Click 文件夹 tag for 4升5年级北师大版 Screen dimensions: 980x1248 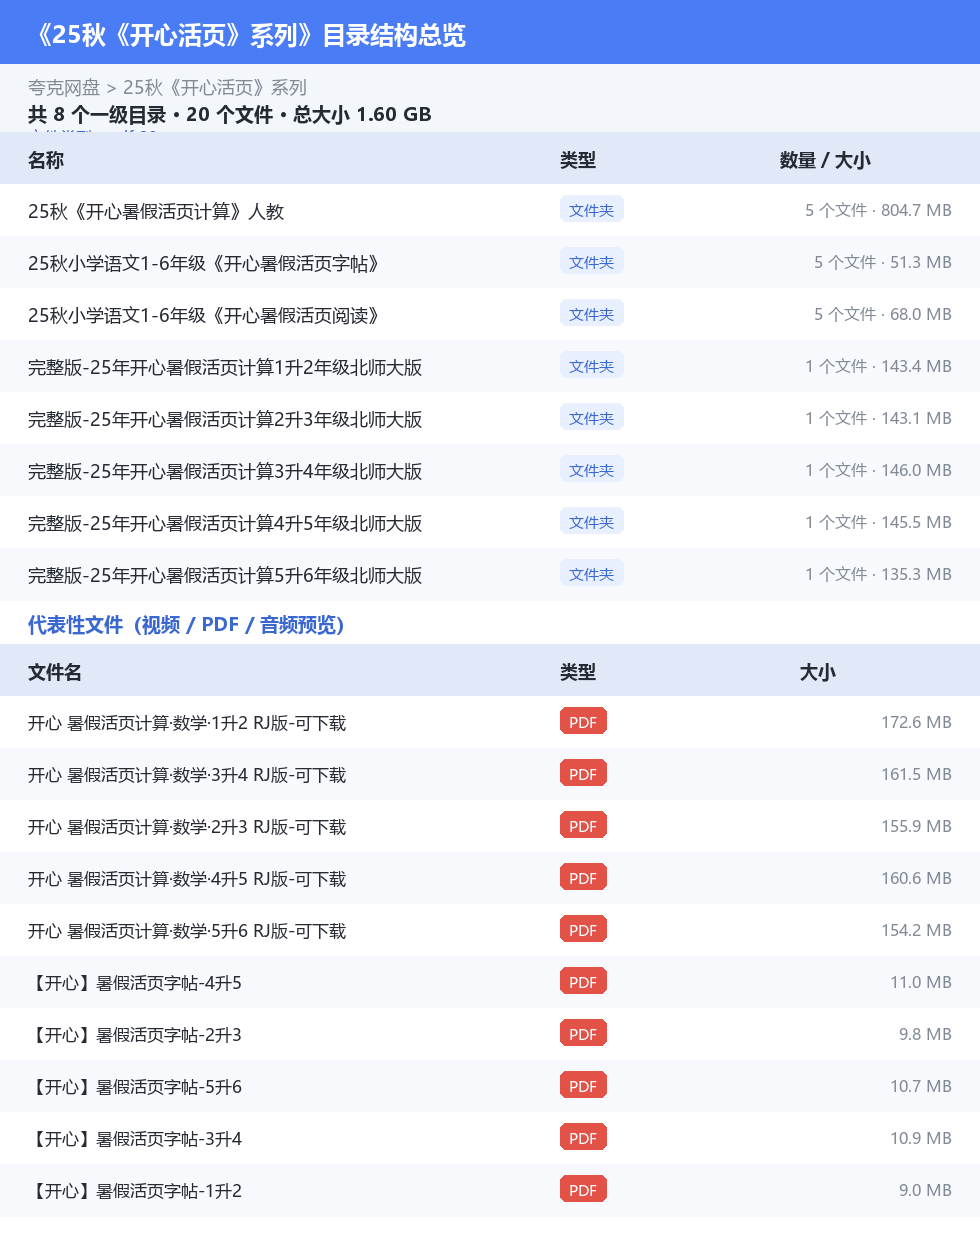592,521
